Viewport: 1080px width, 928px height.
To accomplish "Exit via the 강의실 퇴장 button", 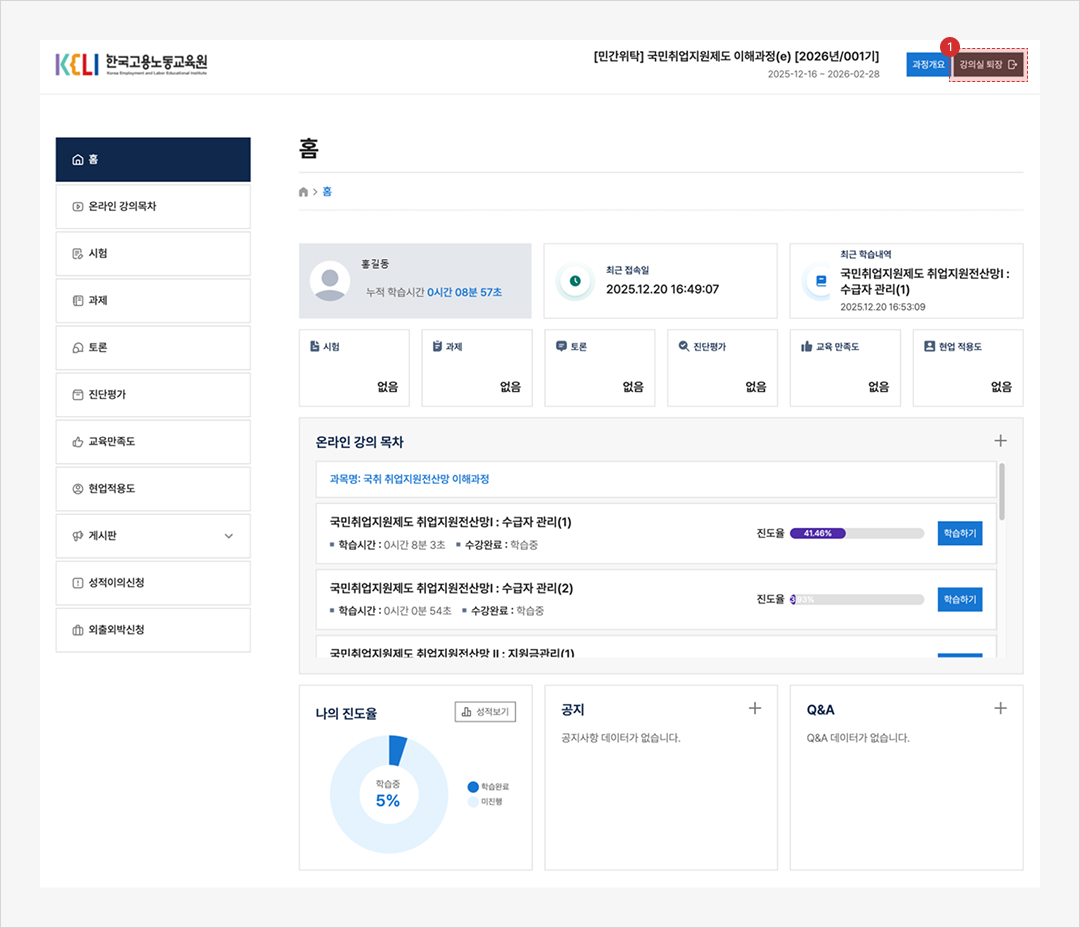I will point(987,65).
